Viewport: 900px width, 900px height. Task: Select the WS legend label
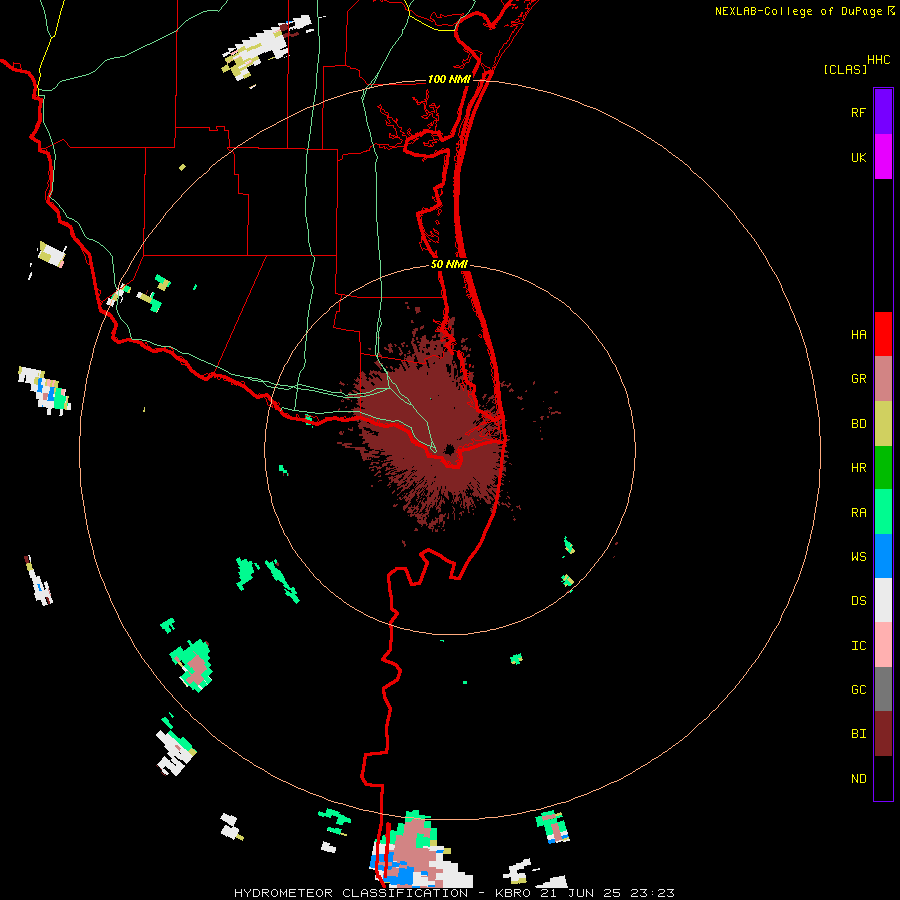(858, 556)
